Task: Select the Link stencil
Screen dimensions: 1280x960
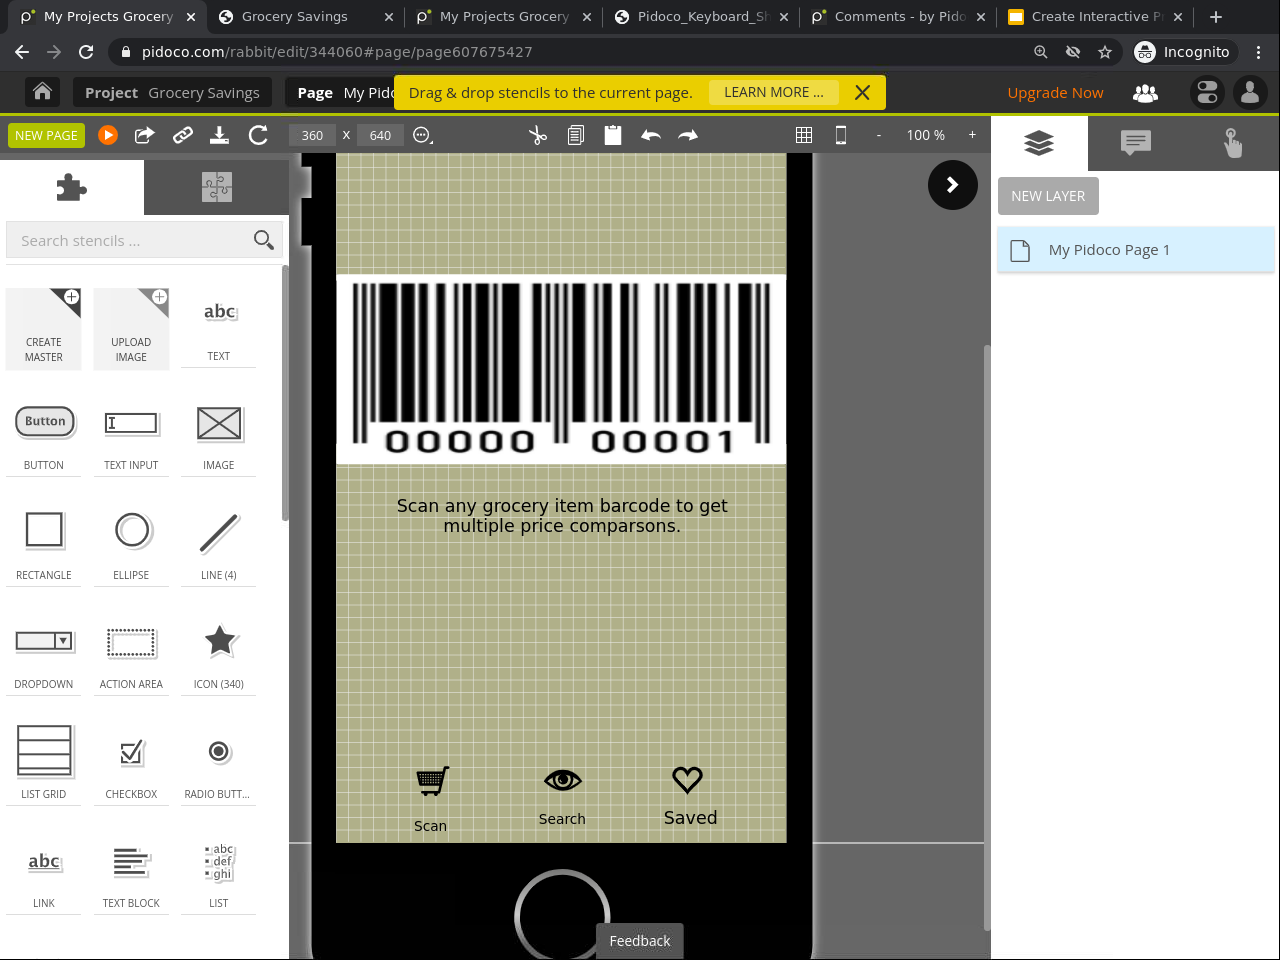Action: point(44,875)
